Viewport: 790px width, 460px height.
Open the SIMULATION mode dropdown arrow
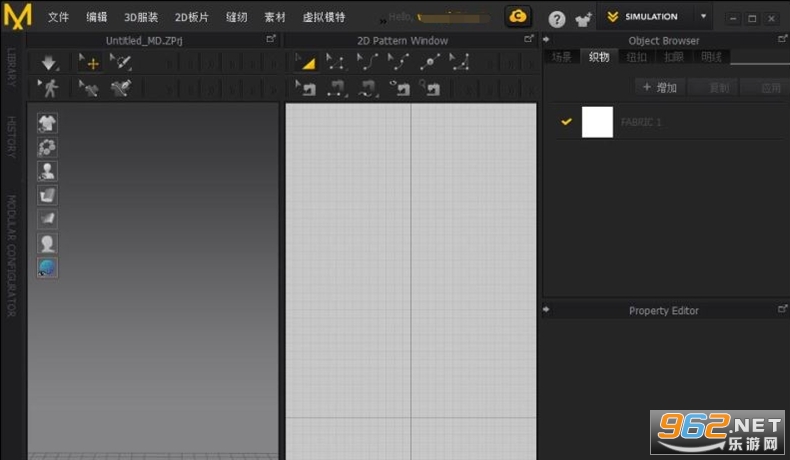coord(703,17)
